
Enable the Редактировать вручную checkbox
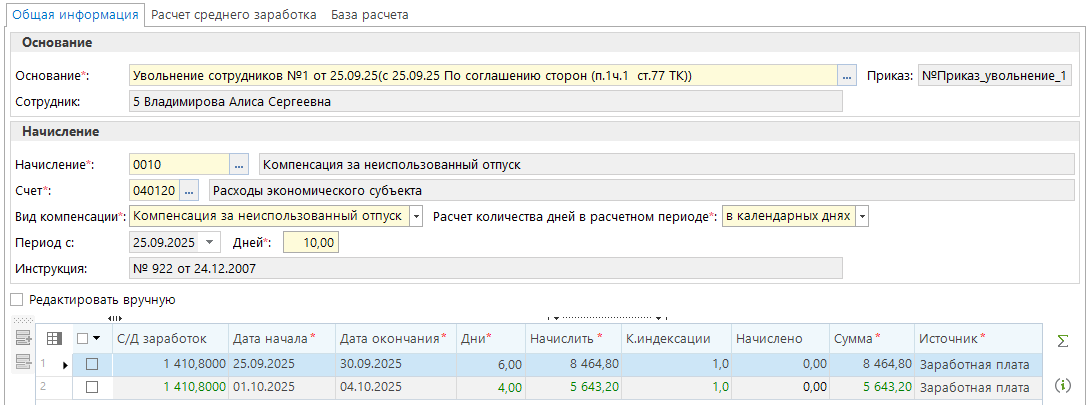point(16,299)
